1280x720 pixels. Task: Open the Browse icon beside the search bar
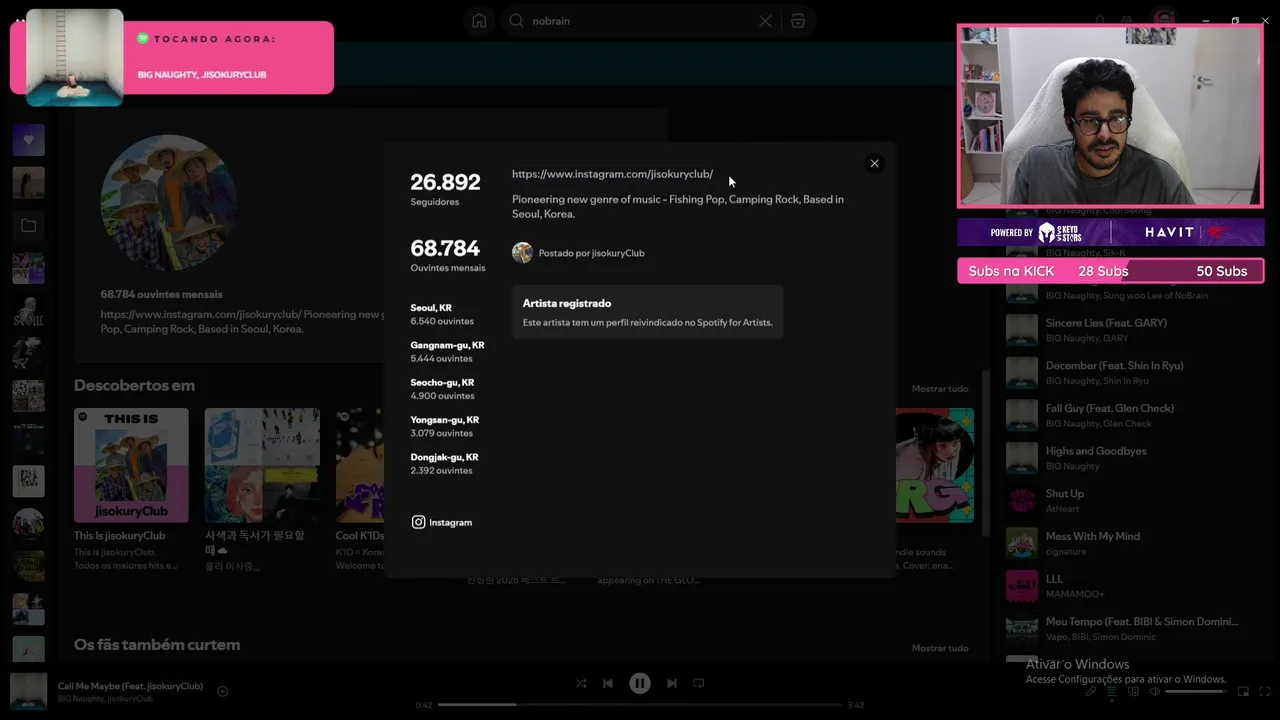[797, 21]
